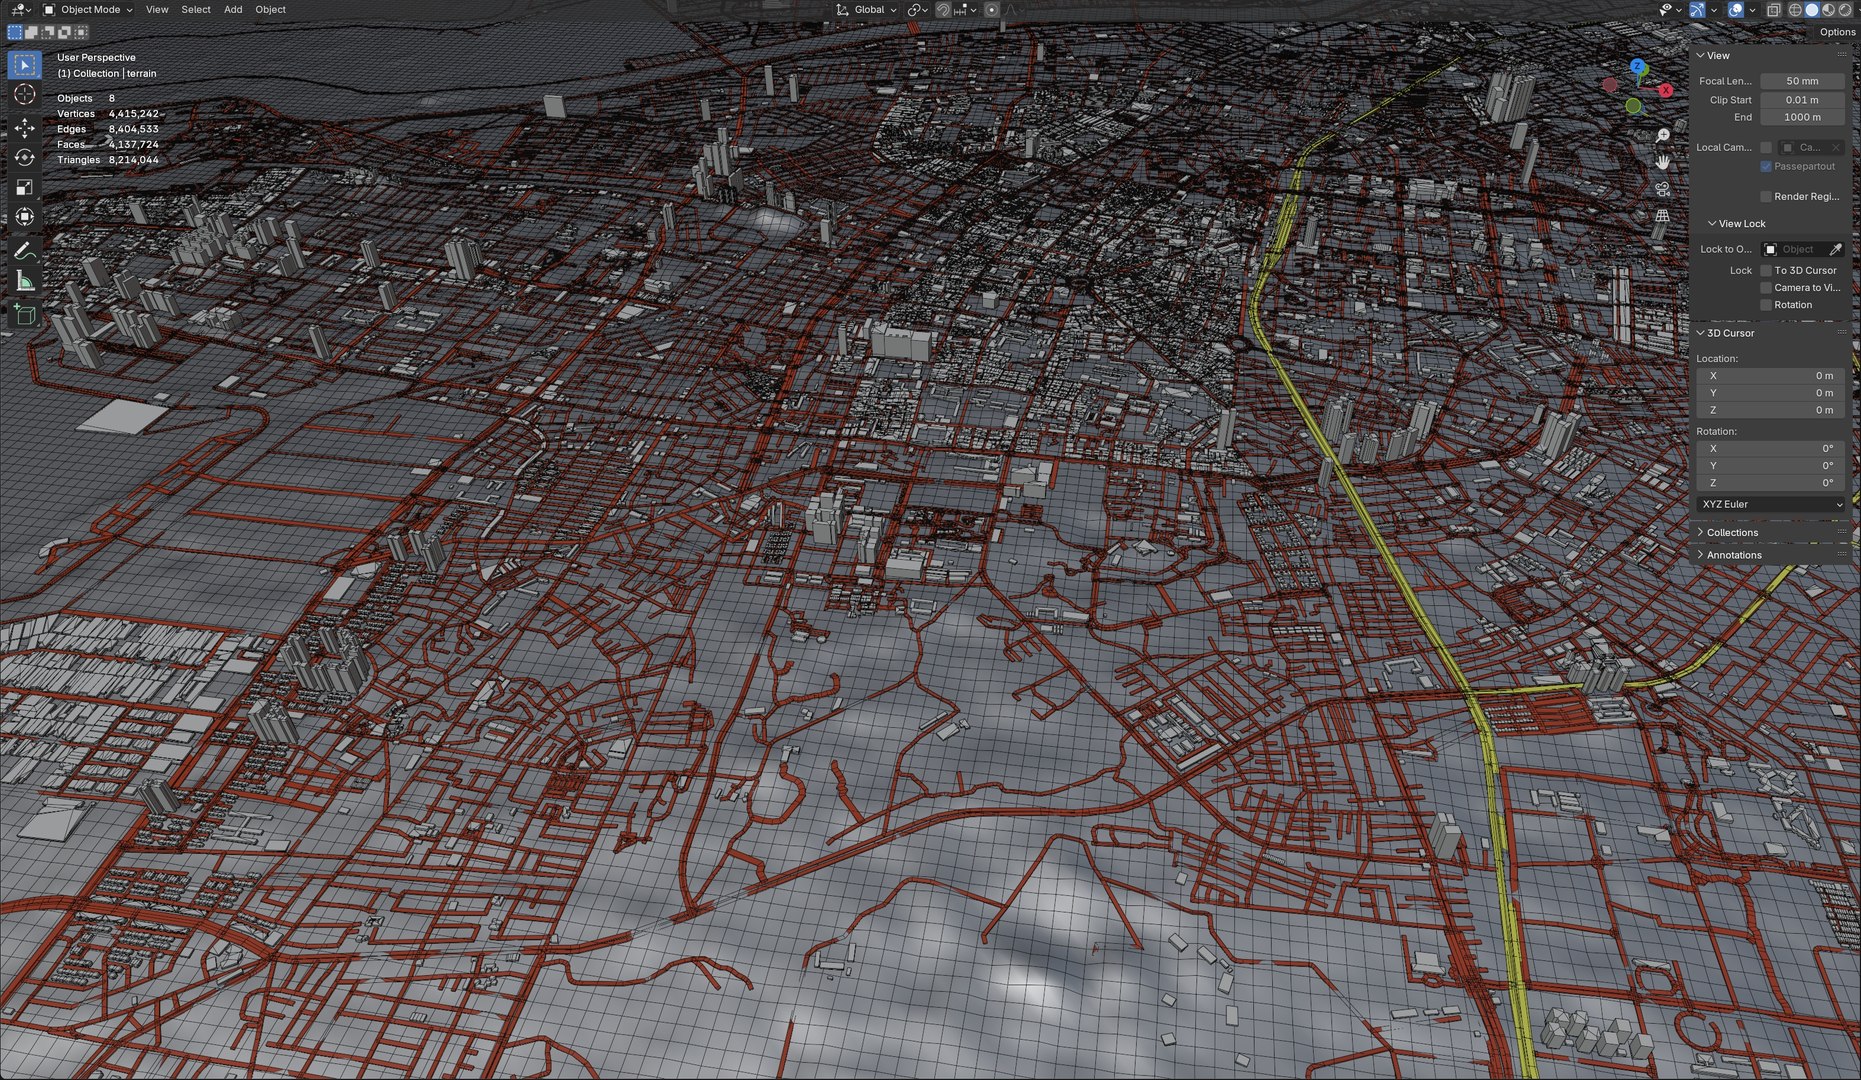Toggle Snap magnet icon
1861x1080 pixels.
point(943,10)
